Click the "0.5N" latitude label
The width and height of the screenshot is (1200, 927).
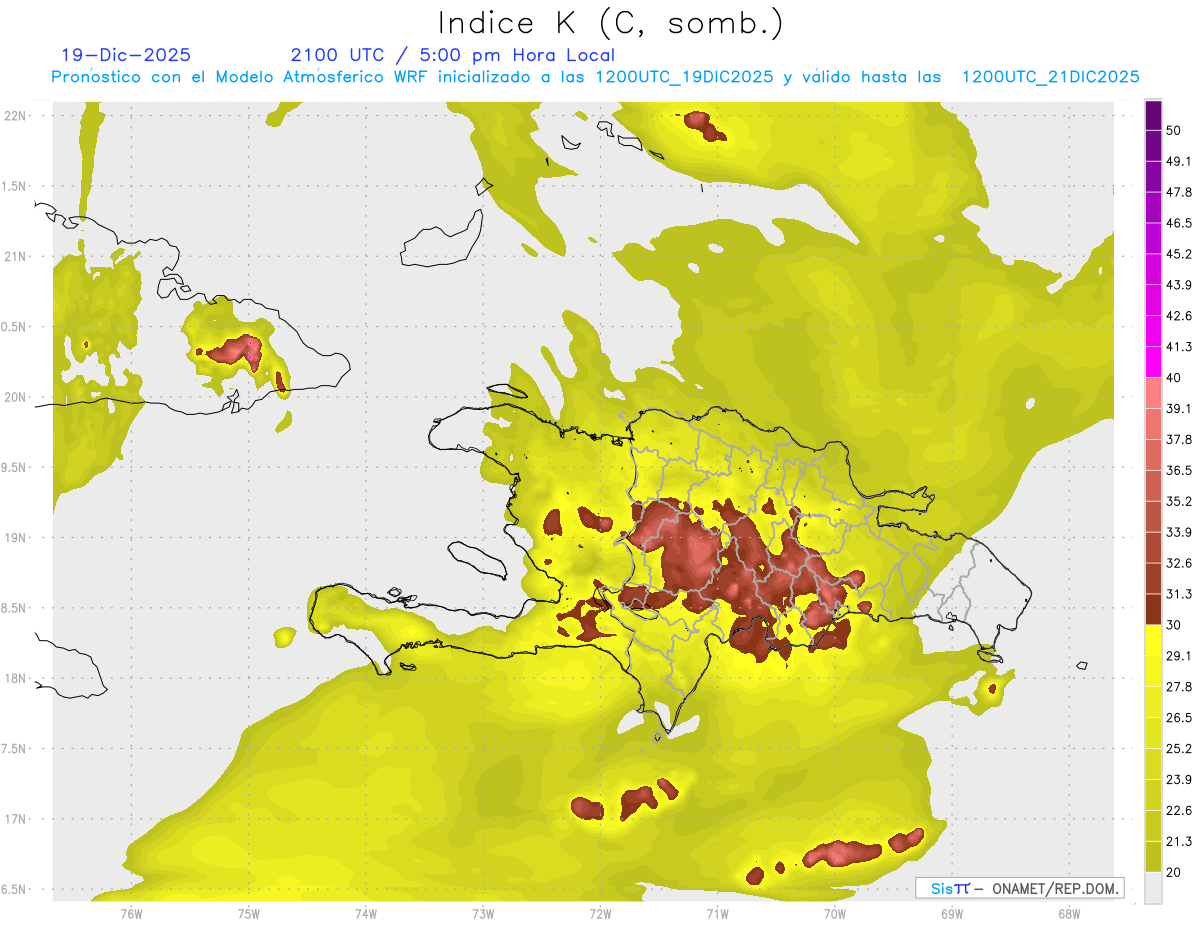tap(13, 327)
